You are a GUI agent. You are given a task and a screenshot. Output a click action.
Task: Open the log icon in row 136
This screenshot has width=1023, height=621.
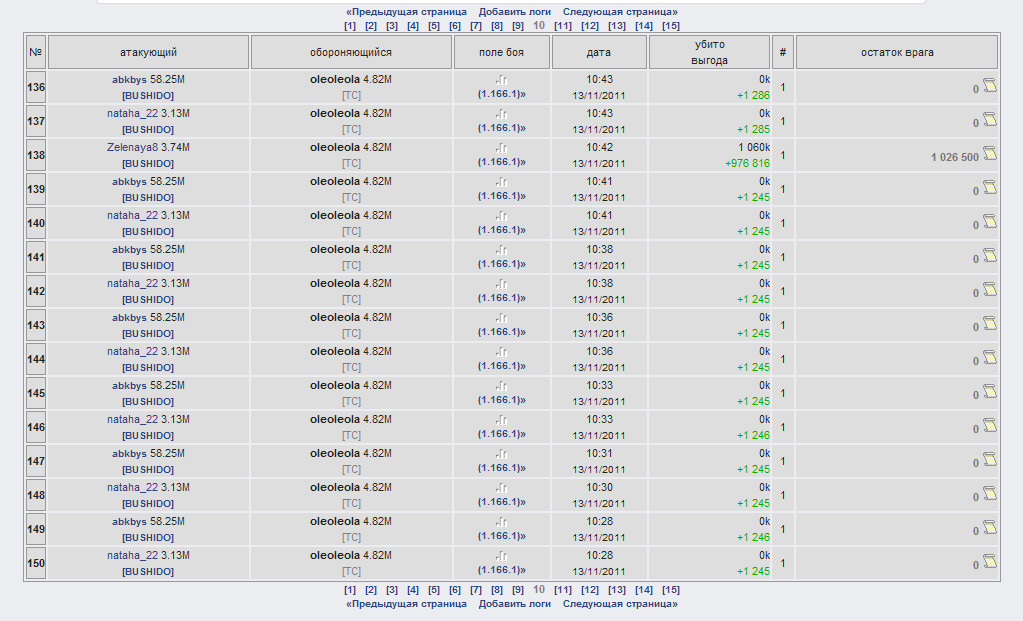click(990, 86)
